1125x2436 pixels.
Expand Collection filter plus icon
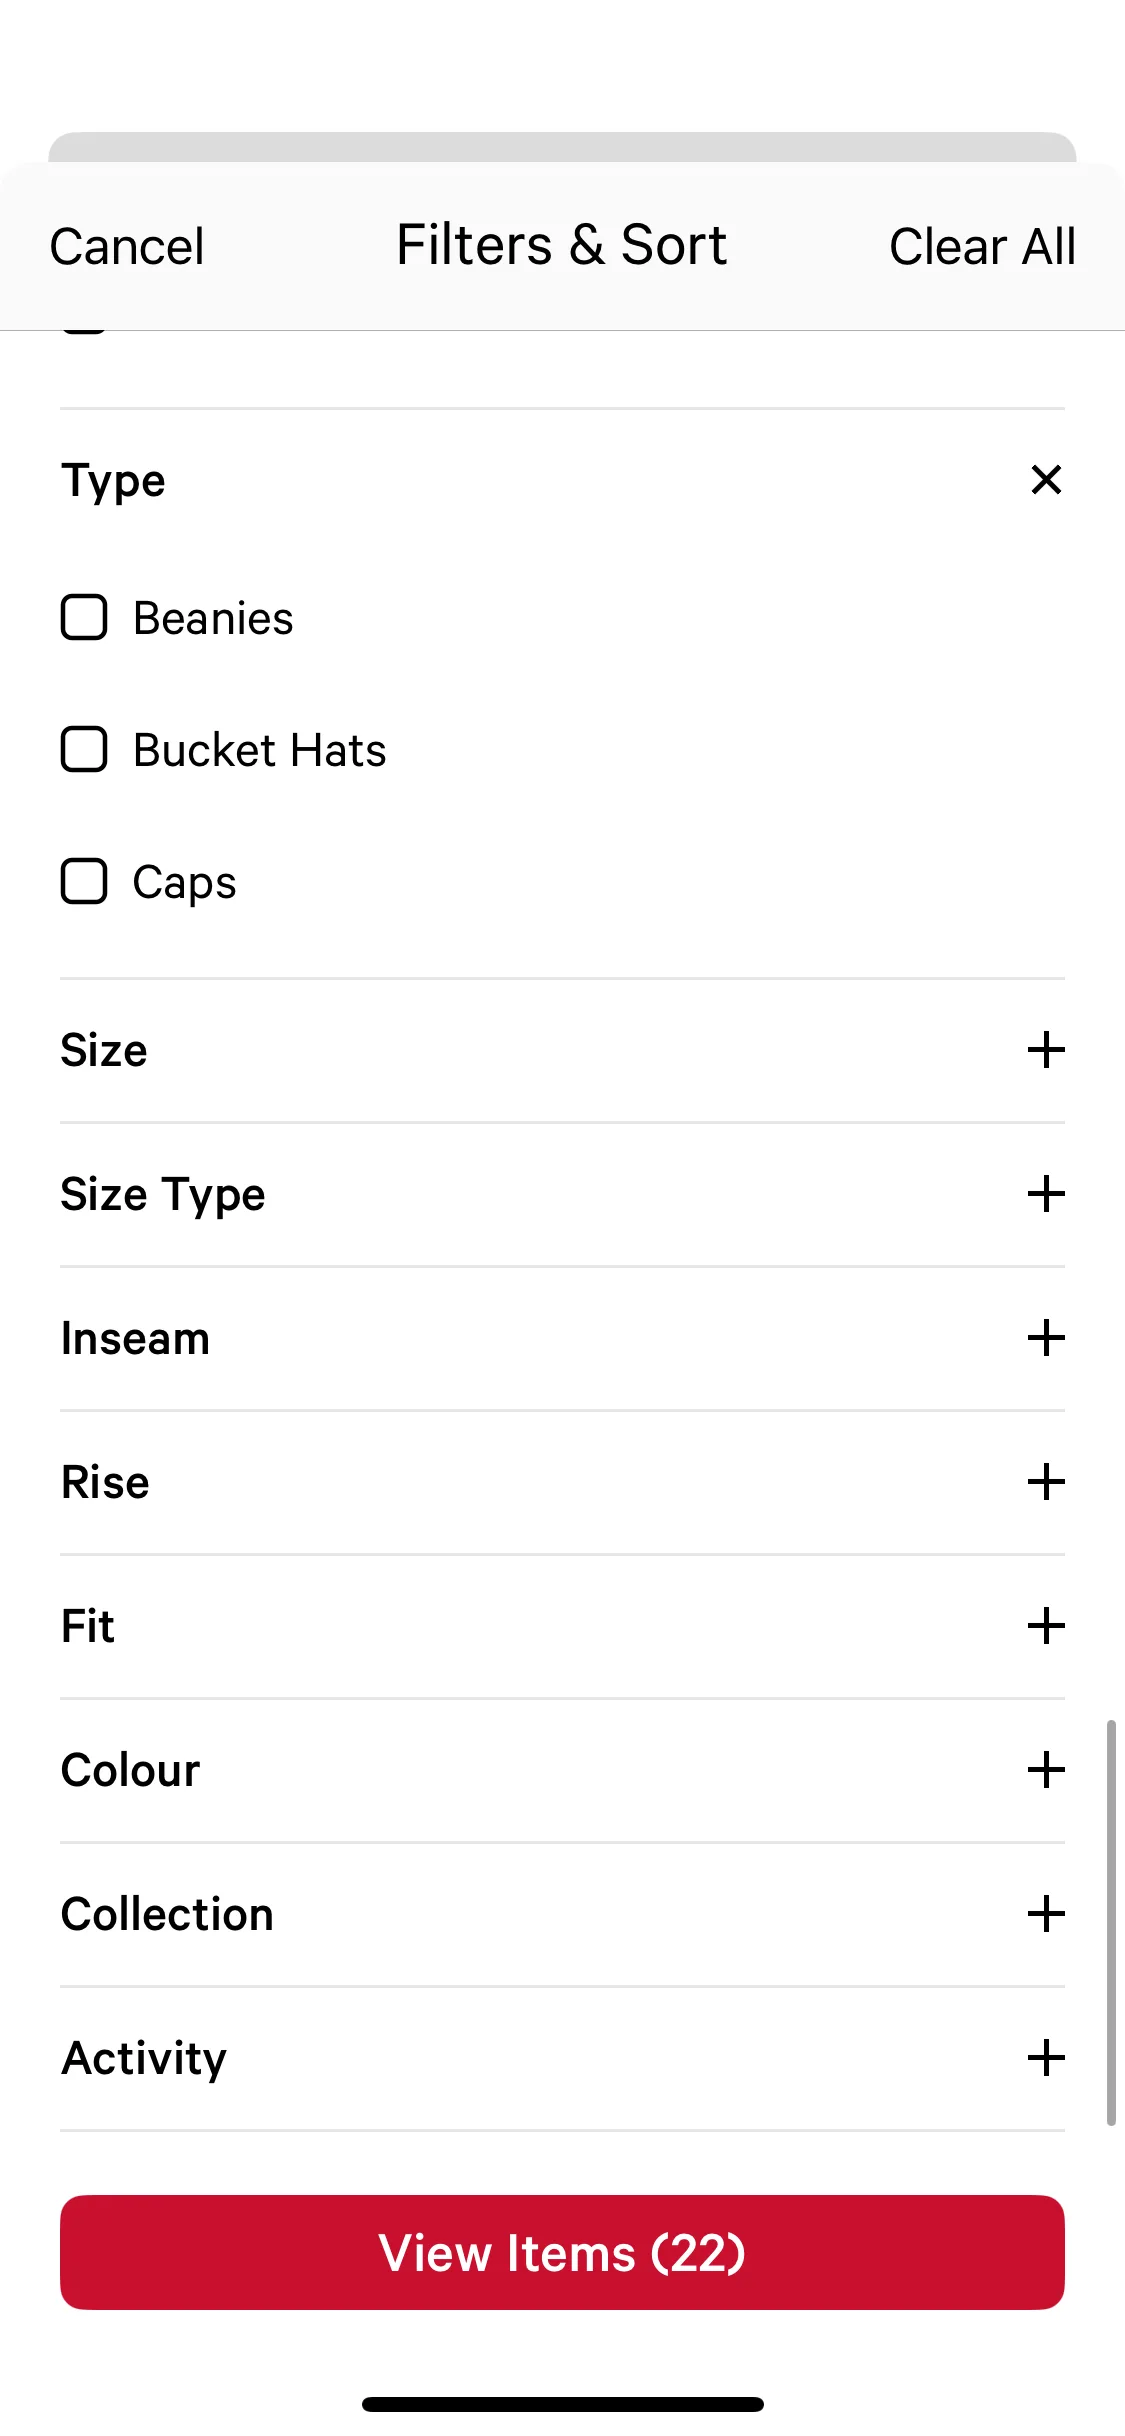[x=1046, y=1914]
